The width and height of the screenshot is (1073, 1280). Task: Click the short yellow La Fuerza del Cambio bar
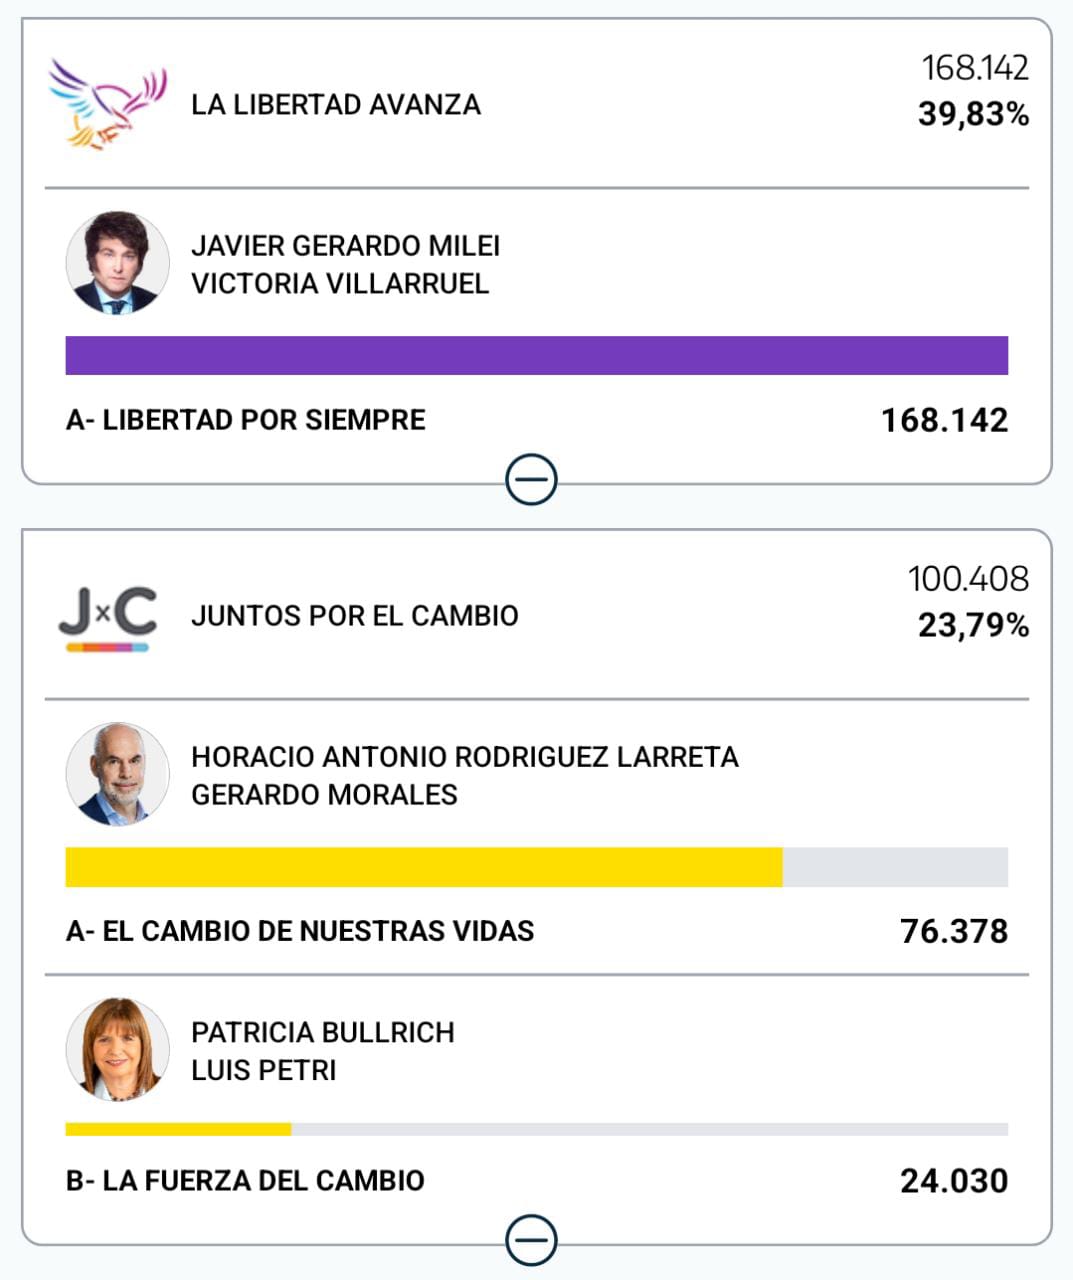[x=178, y=1129]
